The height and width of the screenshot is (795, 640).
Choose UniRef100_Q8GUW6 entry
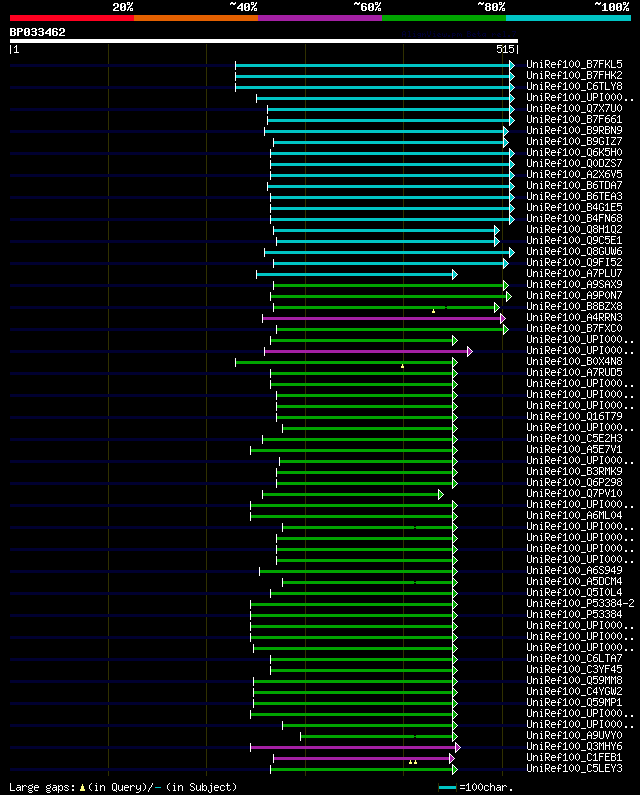point(574,251)
